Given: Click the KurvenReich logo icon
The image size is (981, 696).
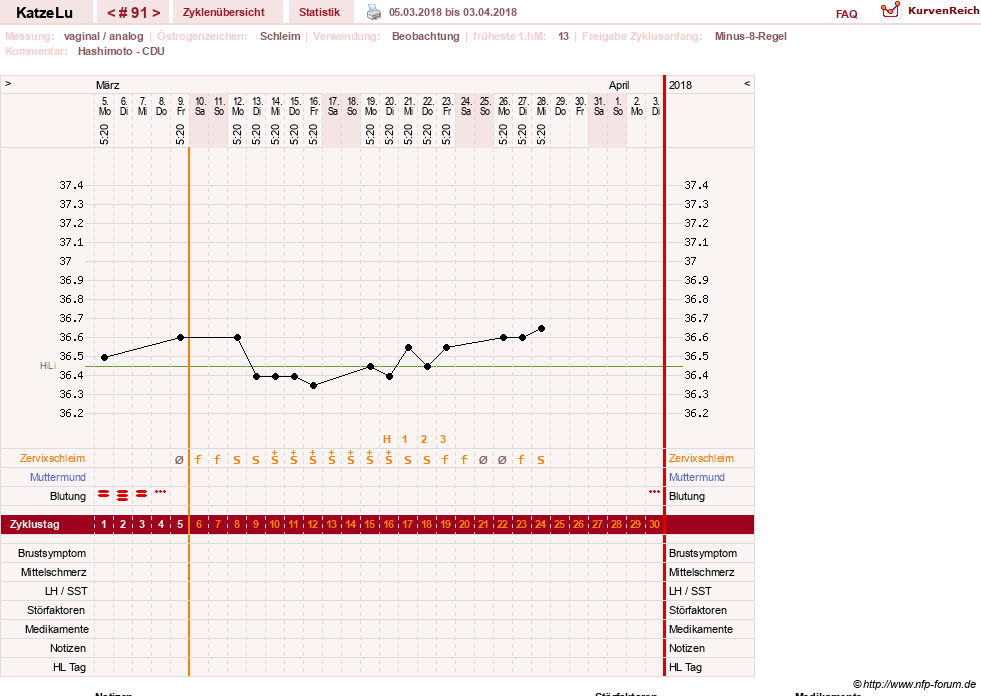Looking at the screenshot, I should [x=890, y=10].
